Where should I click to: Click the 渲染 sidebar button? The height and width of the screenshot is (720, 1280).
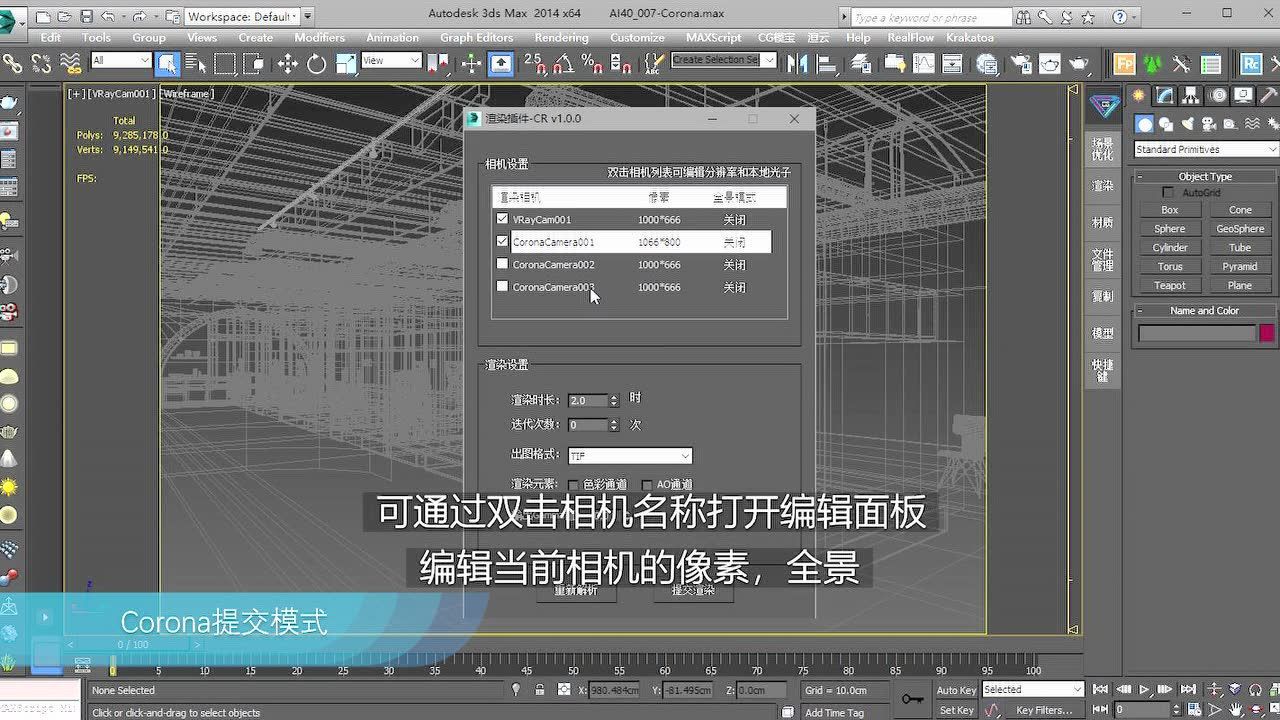(x=1102, y=185)
